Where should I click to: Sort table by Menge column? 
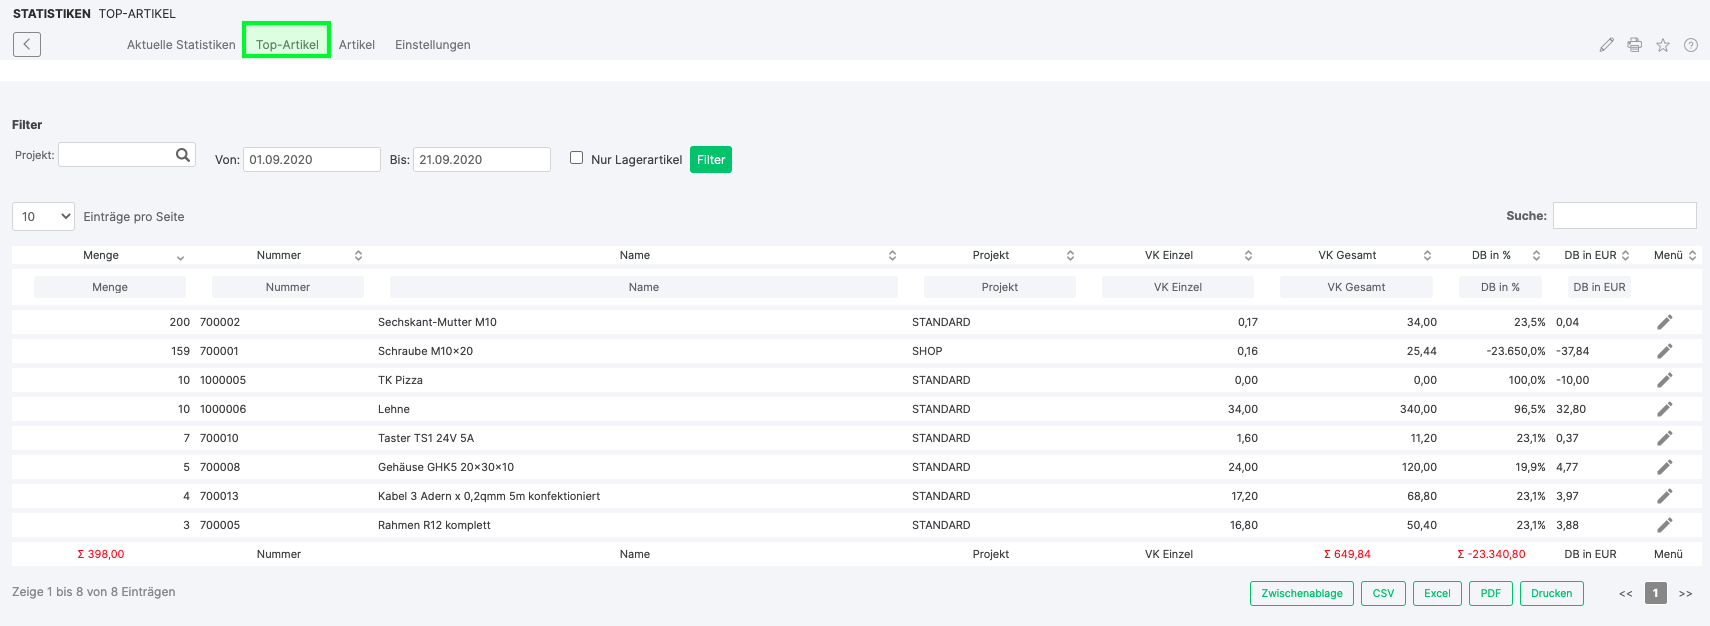101,255
